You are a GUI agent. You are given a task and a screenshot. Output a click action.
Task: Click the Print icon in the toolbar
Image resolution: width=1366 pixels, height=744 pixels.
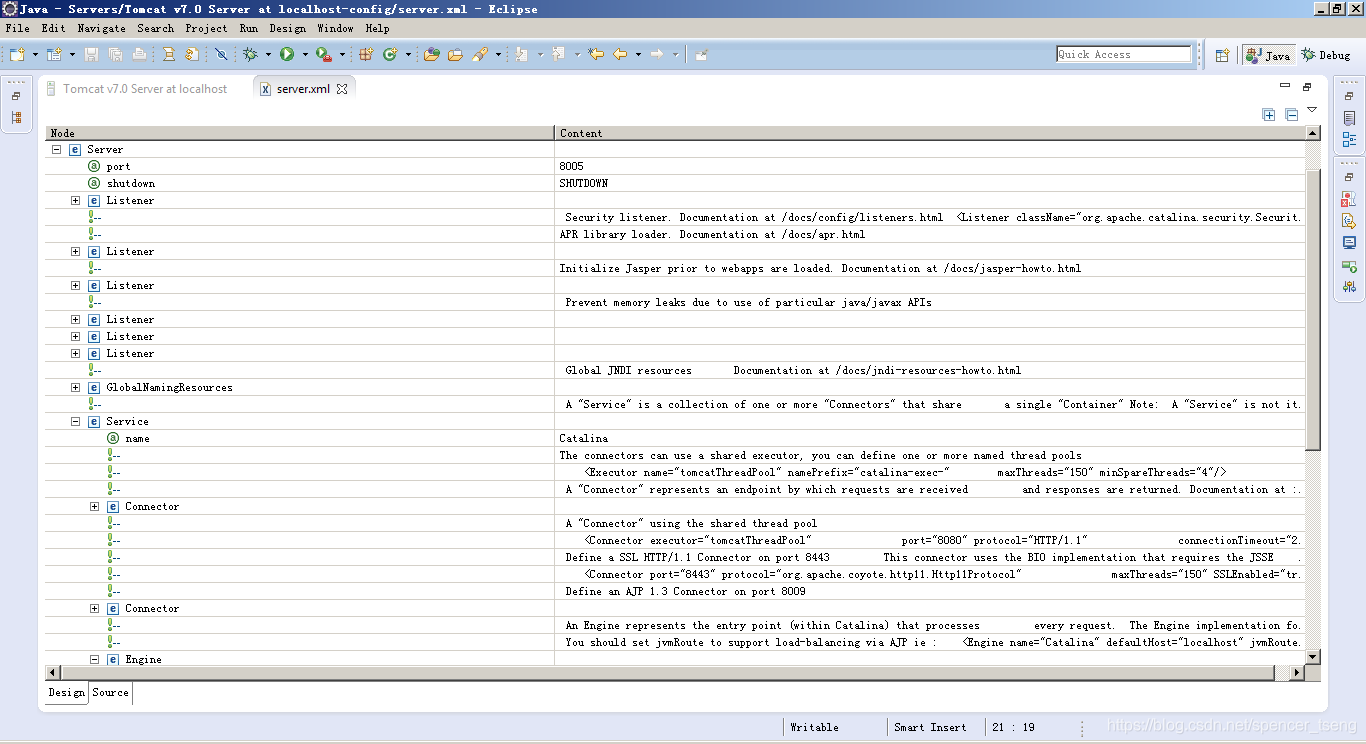point(138,54)
